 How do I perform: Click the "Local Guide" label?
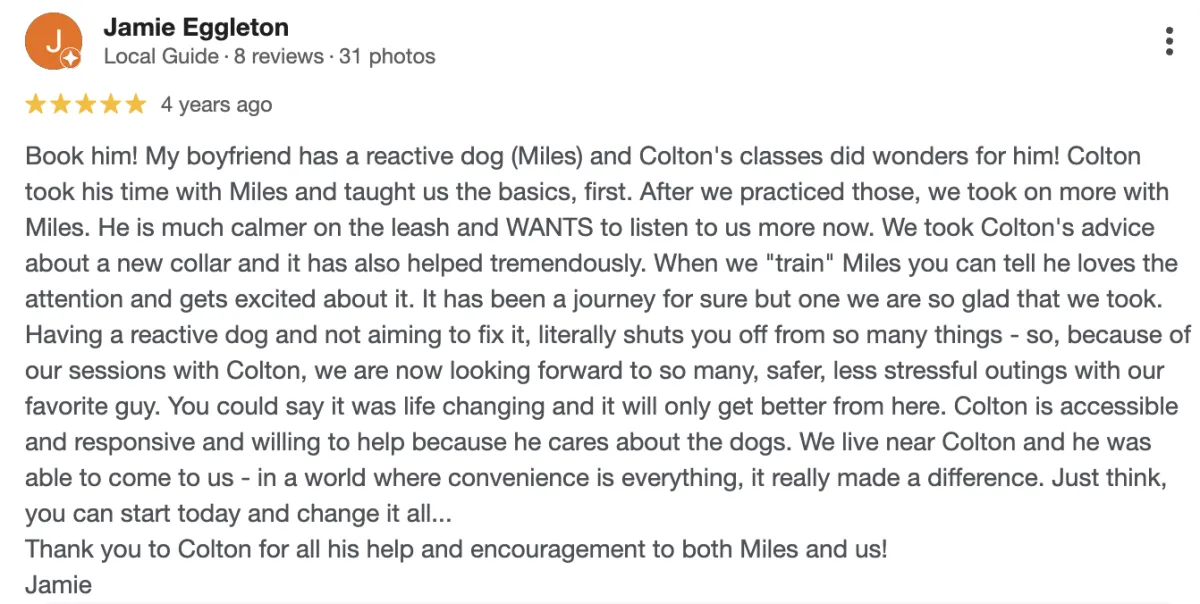coord(161,56)
